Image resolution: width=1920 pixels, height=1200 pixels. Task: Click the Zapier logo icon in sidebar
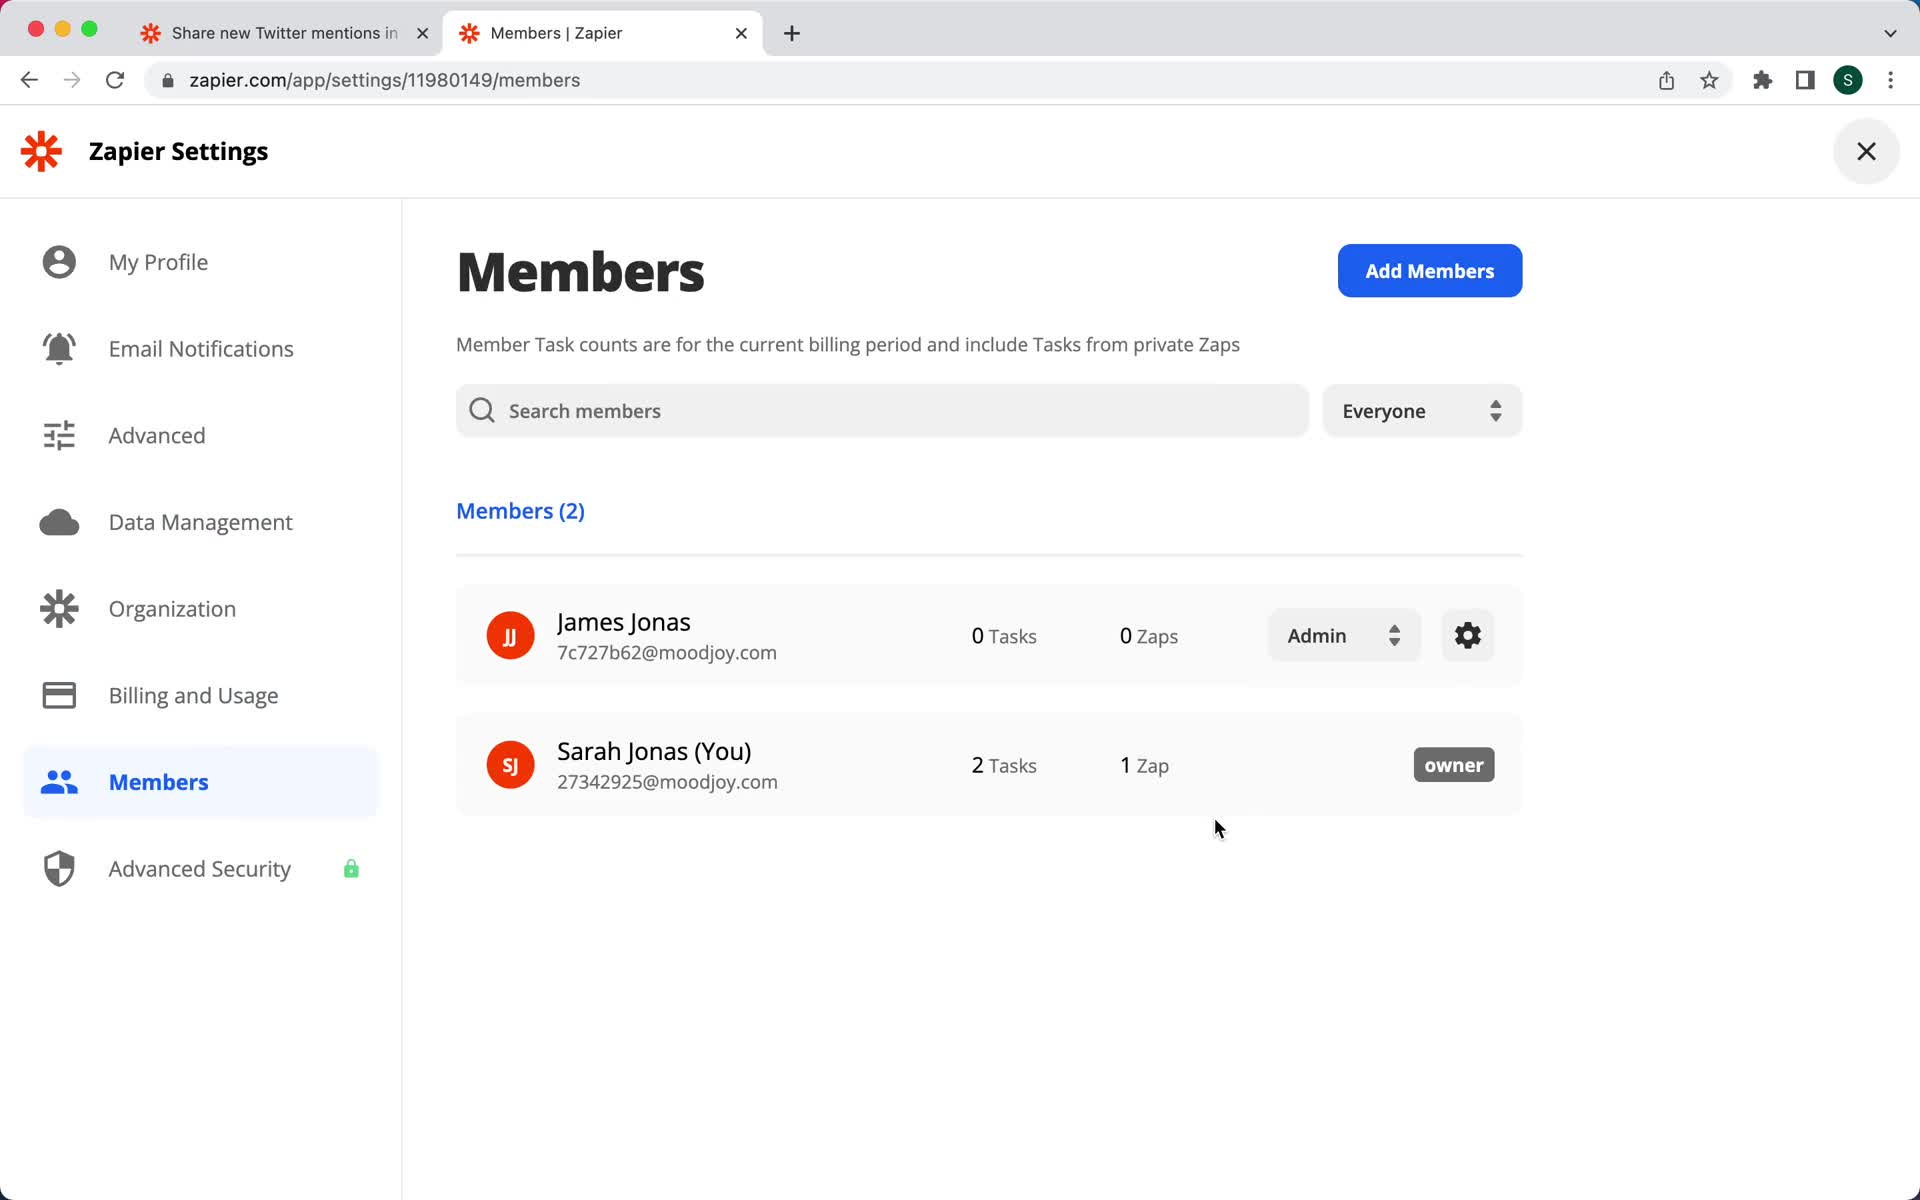(x=40, y=151)
